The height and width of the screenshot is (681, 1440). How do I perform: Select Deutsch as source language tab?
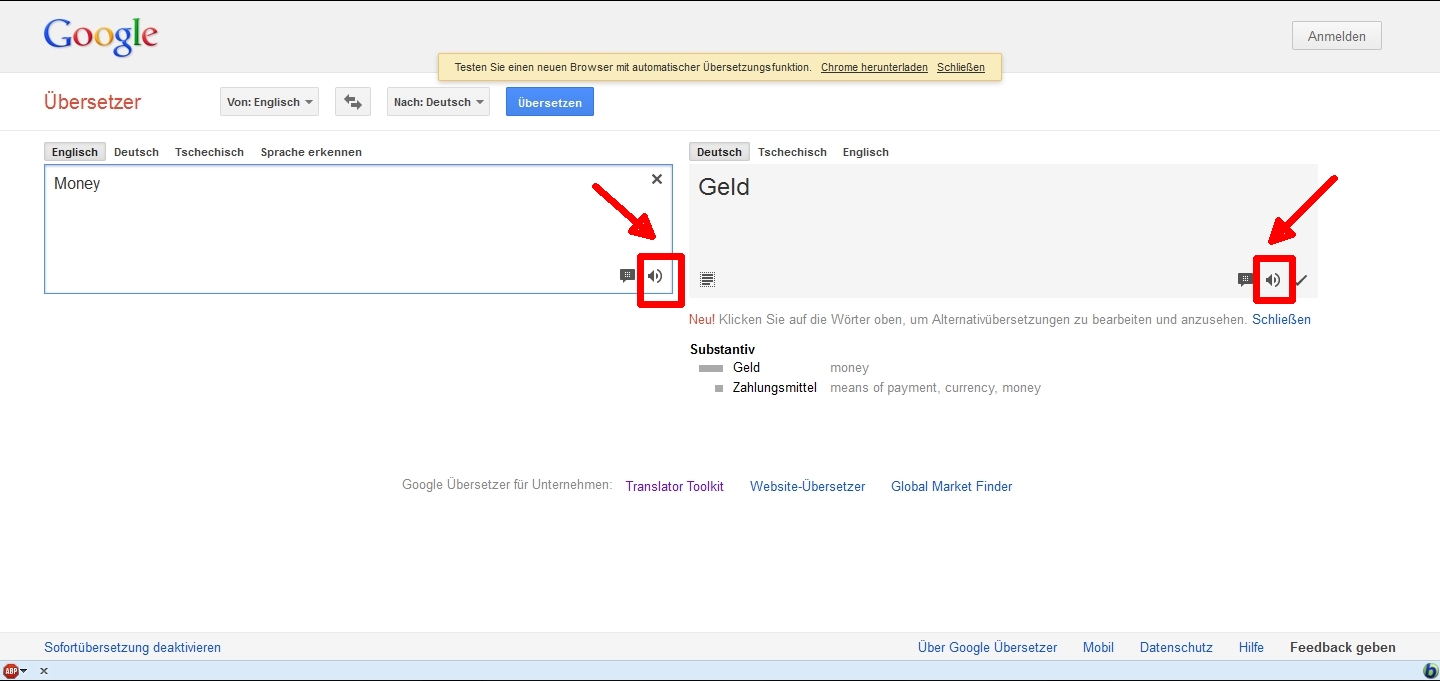pyautogui.click(x=136, y=152)
